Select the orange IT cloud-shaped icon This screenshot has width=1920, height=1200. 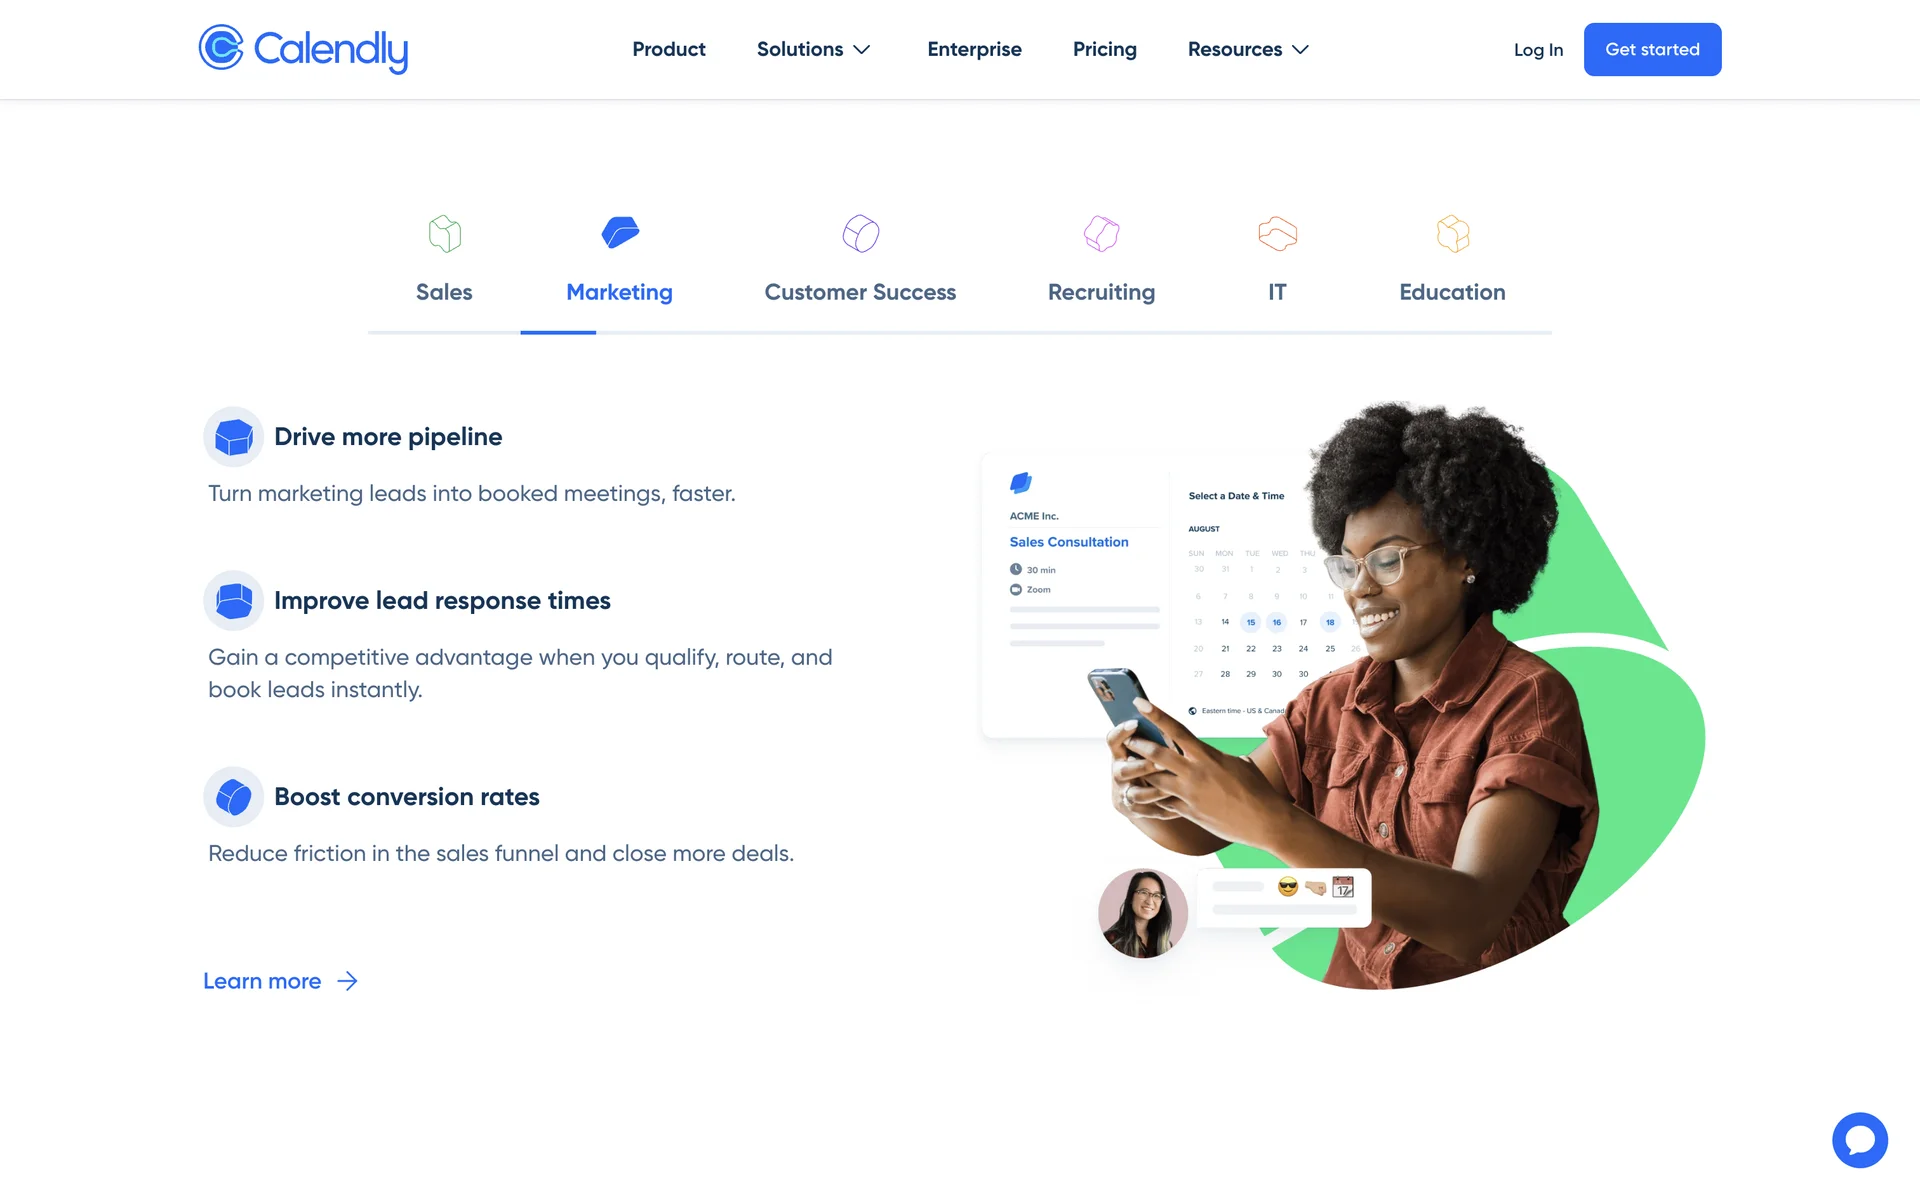click(x=1277, y=234)
